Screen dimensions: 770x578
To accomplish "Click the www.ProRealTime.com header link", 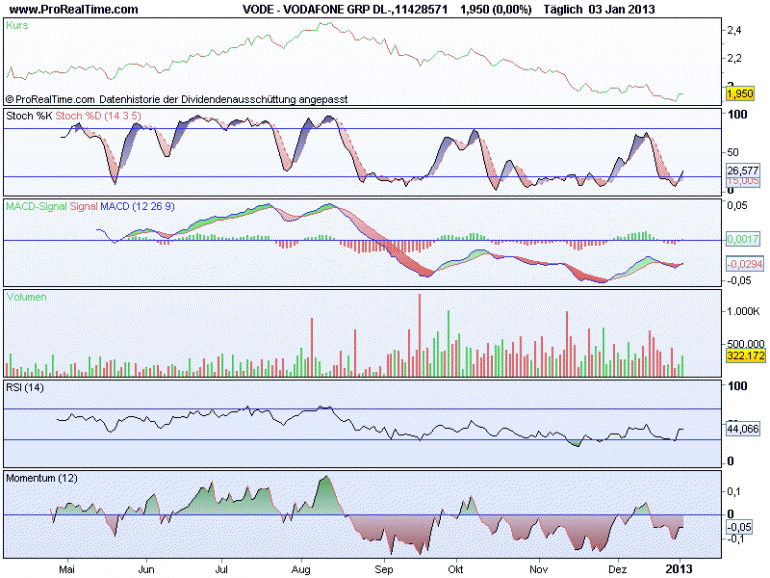I will pyautogui.click(x=74, y=9).
